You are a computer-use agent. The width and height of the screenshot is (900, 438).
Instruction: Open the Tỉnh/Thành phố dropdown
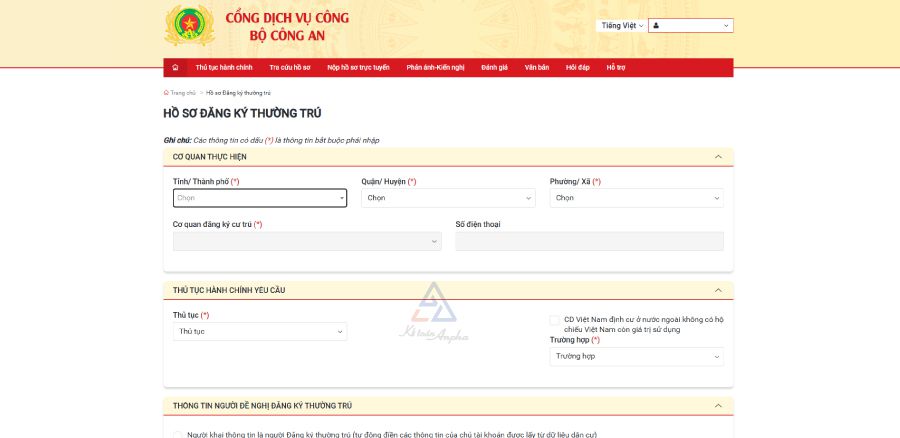[260, 198]
